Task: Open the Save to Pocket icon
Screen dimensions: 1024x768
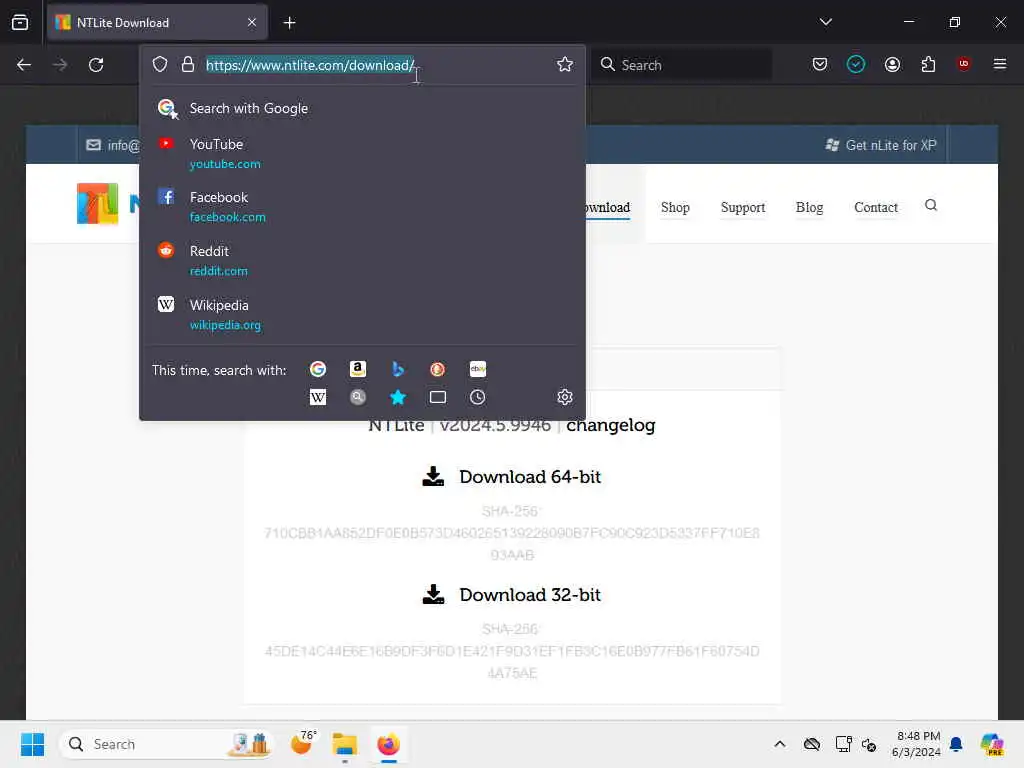Action: click(820, 64)
